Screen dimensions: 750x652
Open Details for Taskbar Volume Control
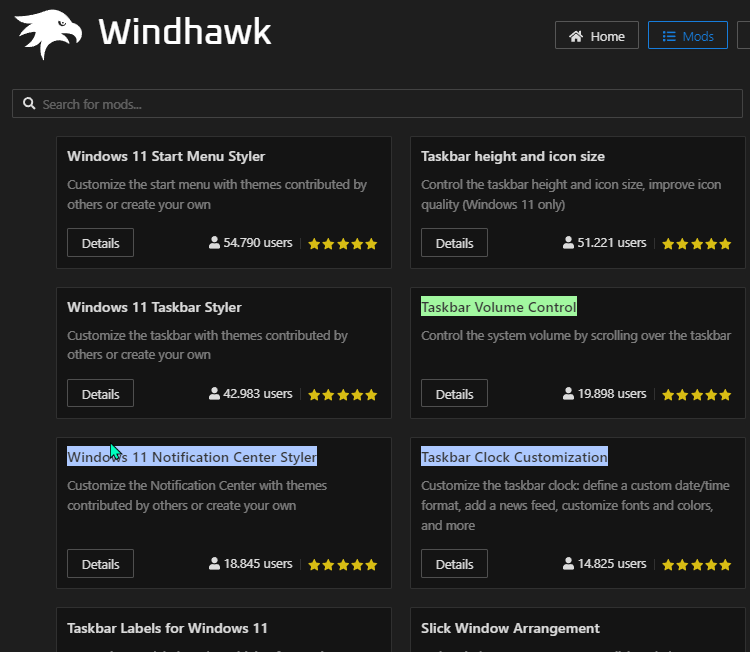tap(454, 394)
